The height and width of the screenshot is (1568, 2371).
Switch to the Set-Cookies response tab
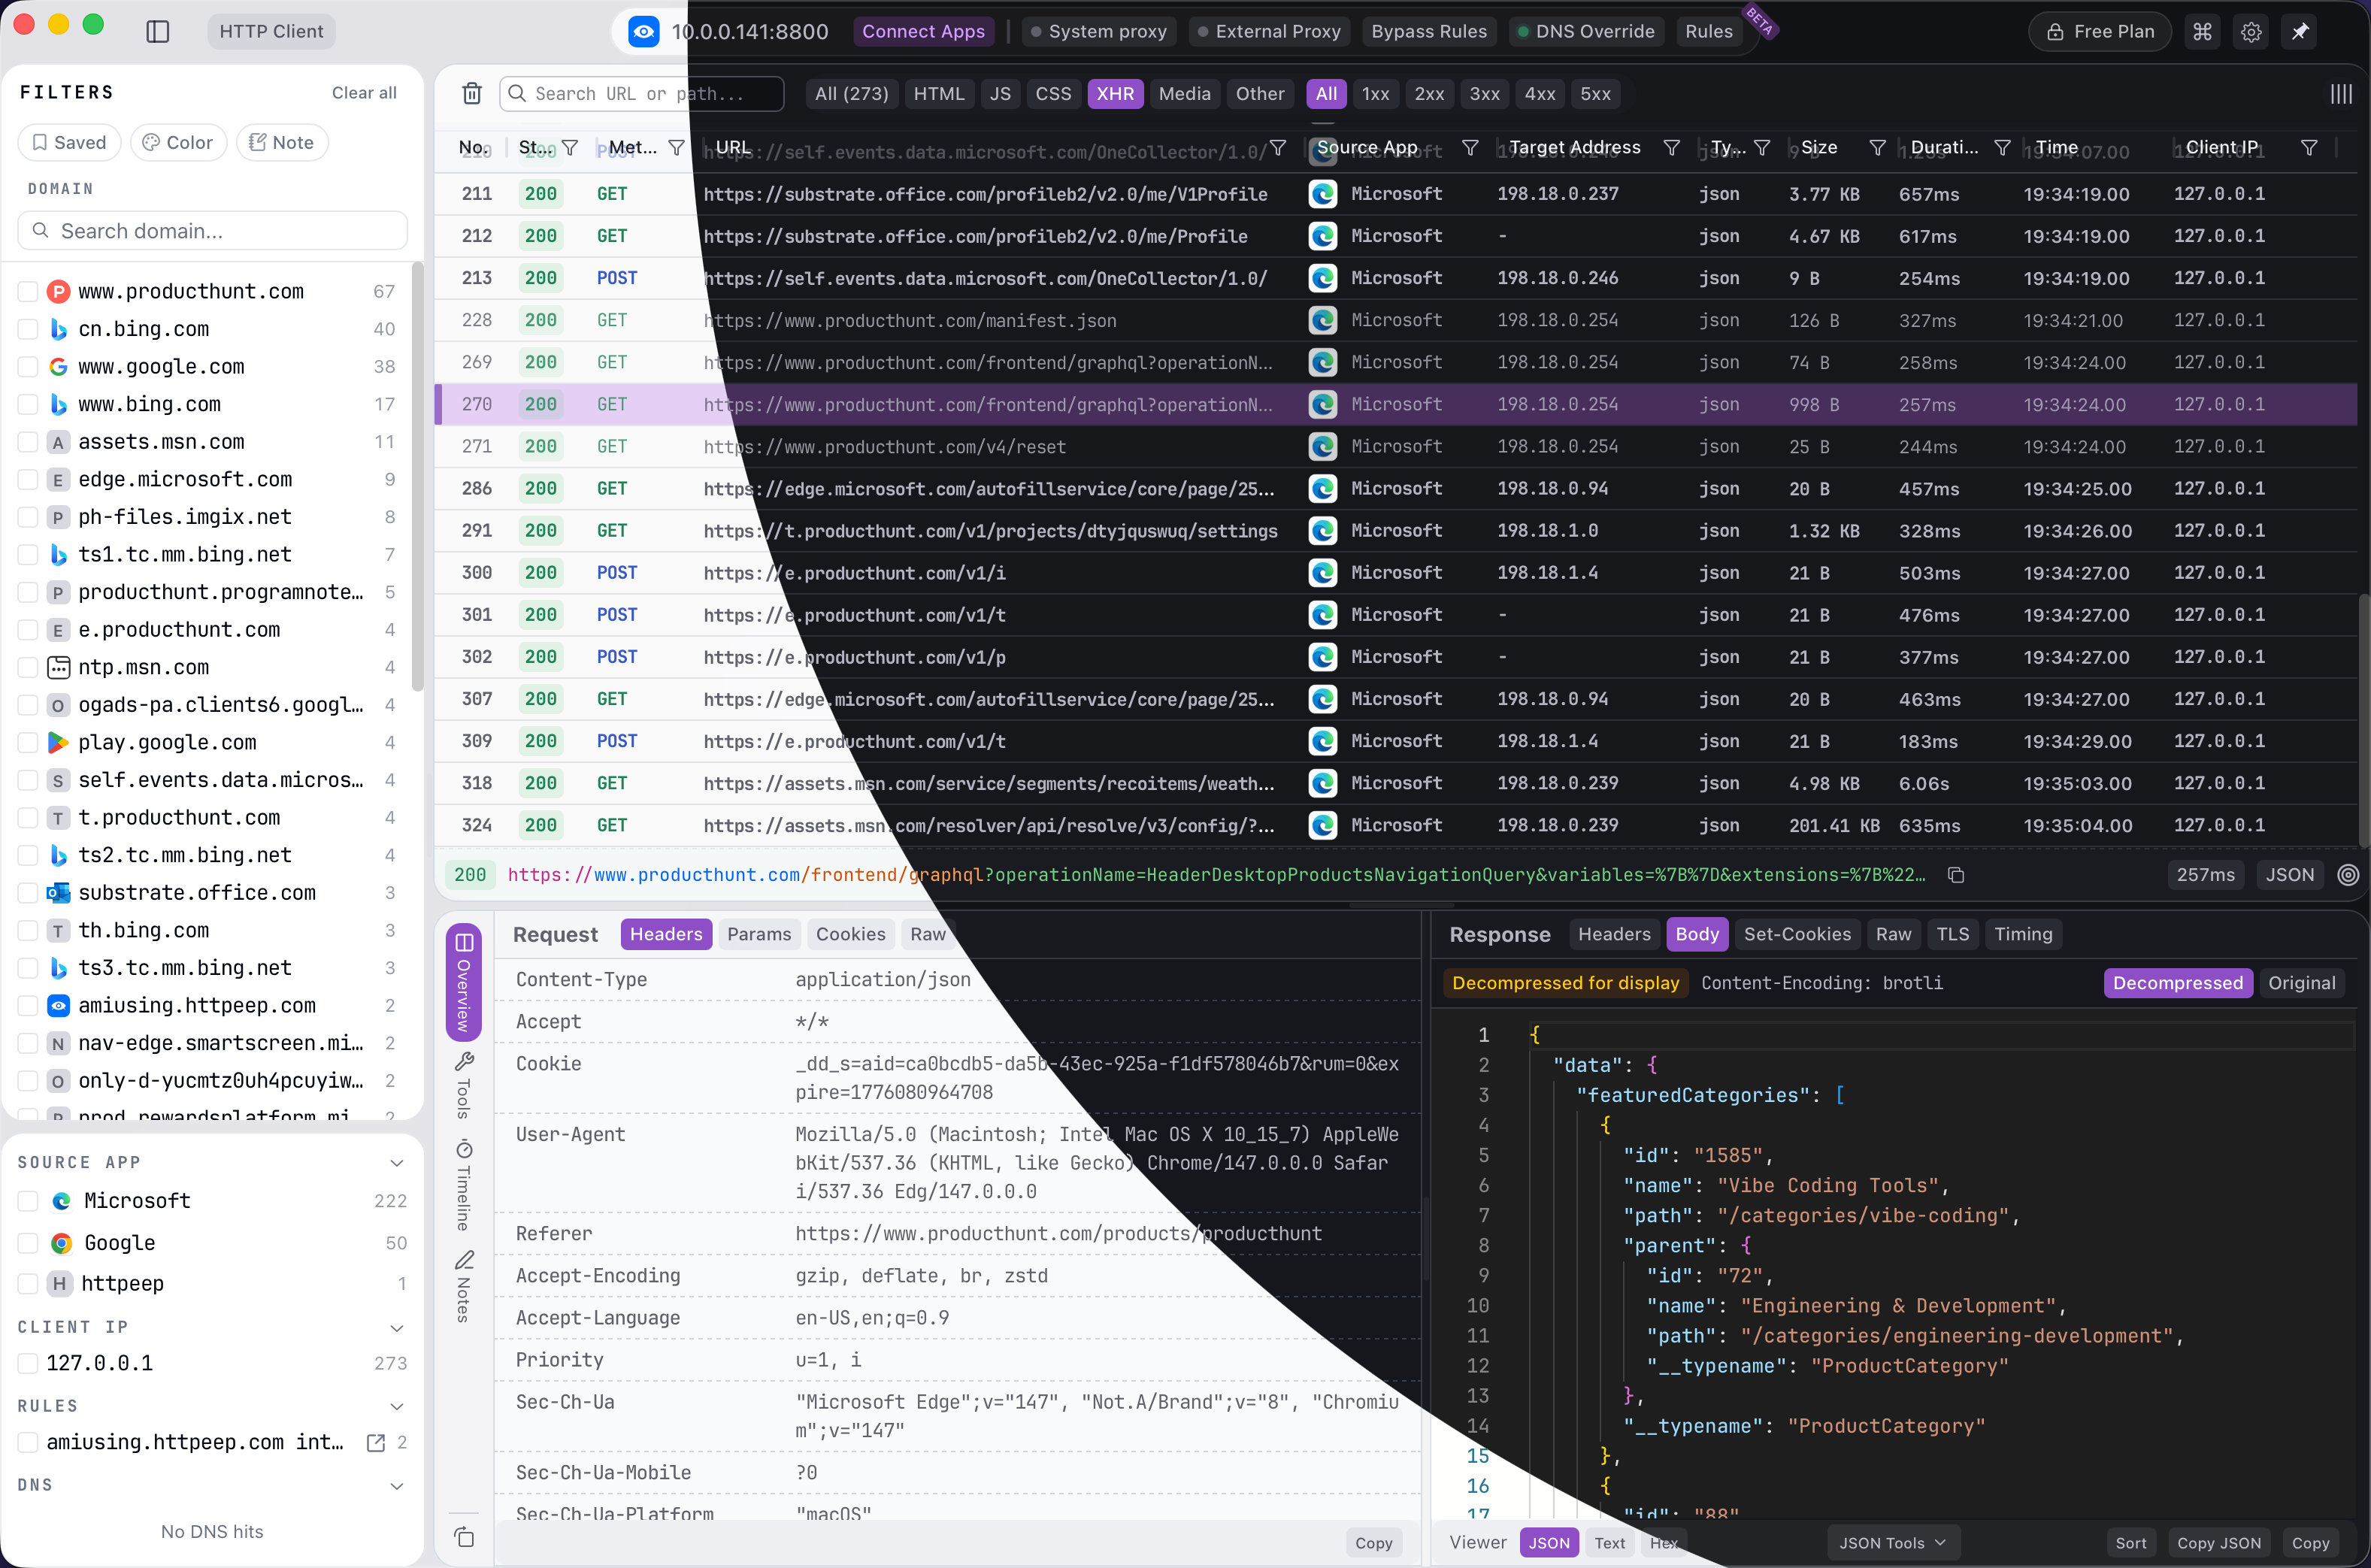click(x=1797, y=934)
